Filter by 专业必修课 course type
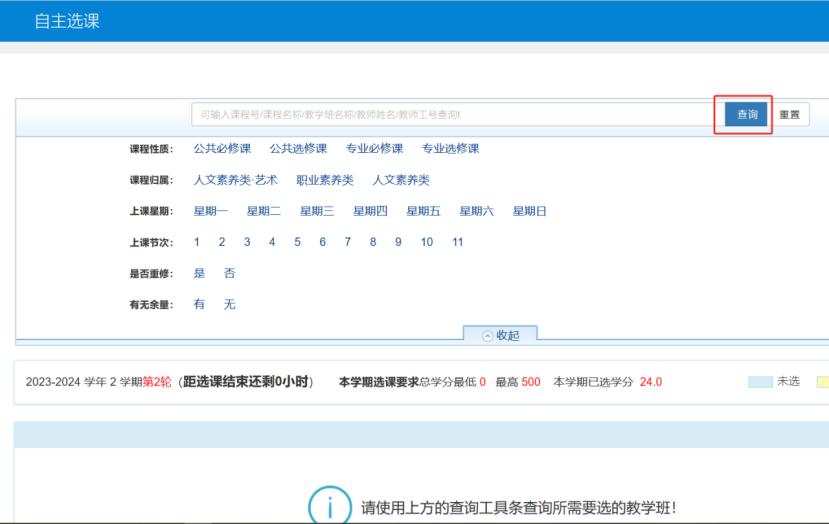Screen dimensions: 829x524 [374, 149]
